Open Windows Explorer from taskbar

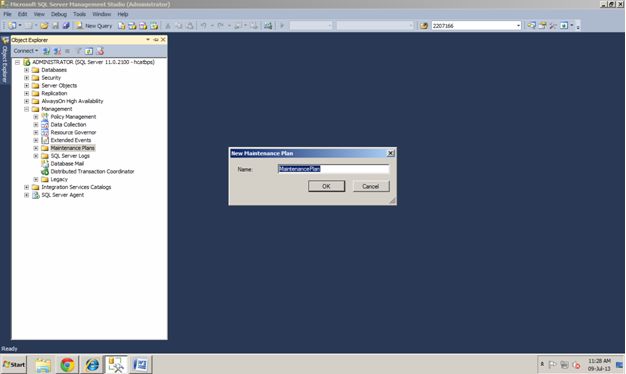pyautogui.click(x=43, y=364)
